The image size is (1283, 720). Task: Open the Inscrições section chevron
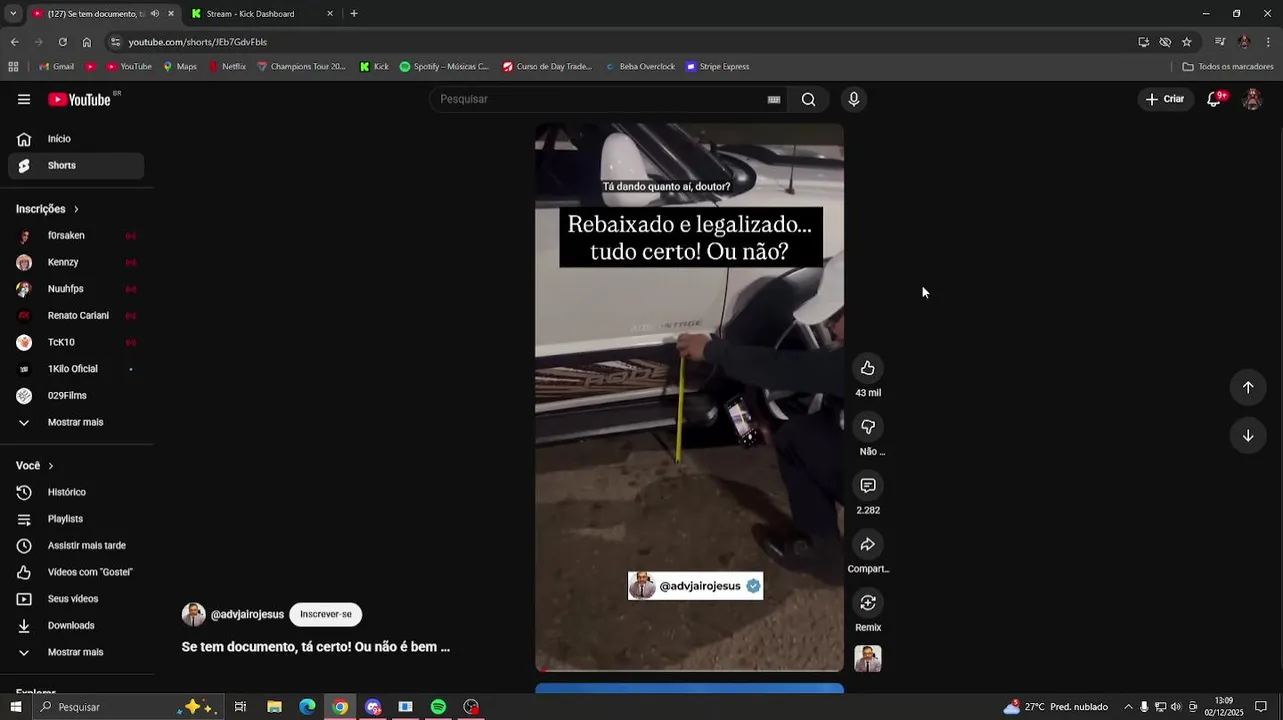click(x=76, y=209)
